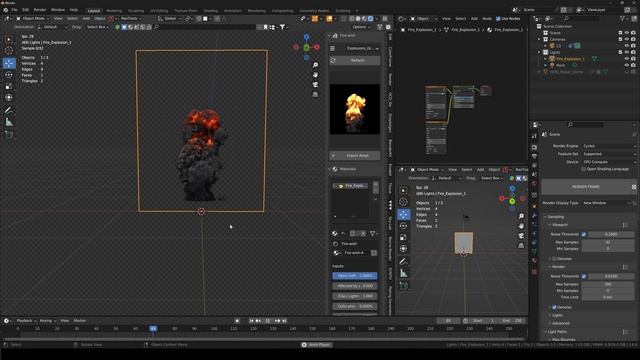The image size is (640, 360).
Task: Open the Window menu
Action: 58,9
